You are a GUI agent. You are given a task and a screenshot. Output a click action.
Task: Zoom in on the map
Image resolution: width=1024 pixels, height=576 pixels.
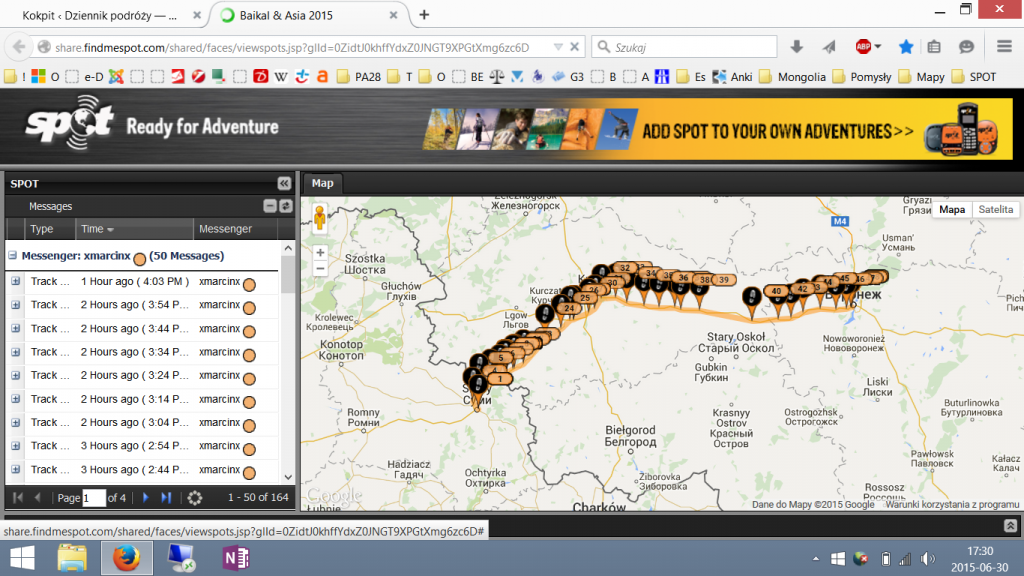coord(320,253)
